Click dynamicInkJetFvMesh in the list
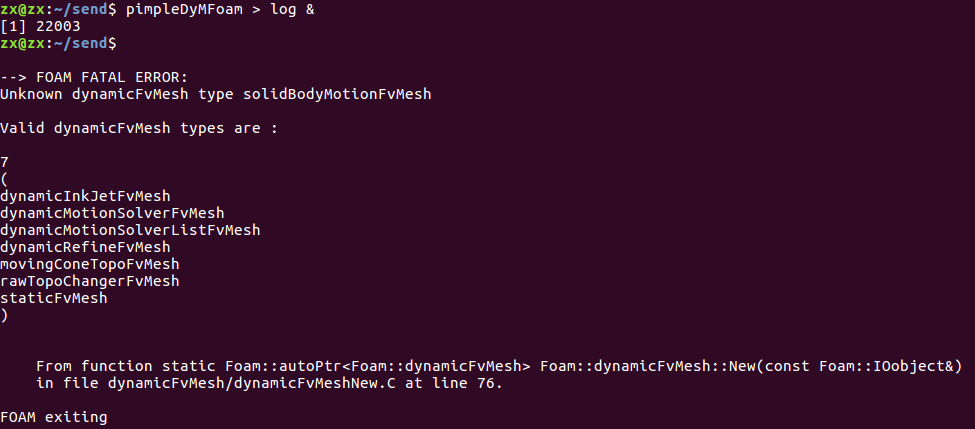Image resolution: width=975 pixels, height=429 pixels. pyautogui.click(x=85, y=196)
